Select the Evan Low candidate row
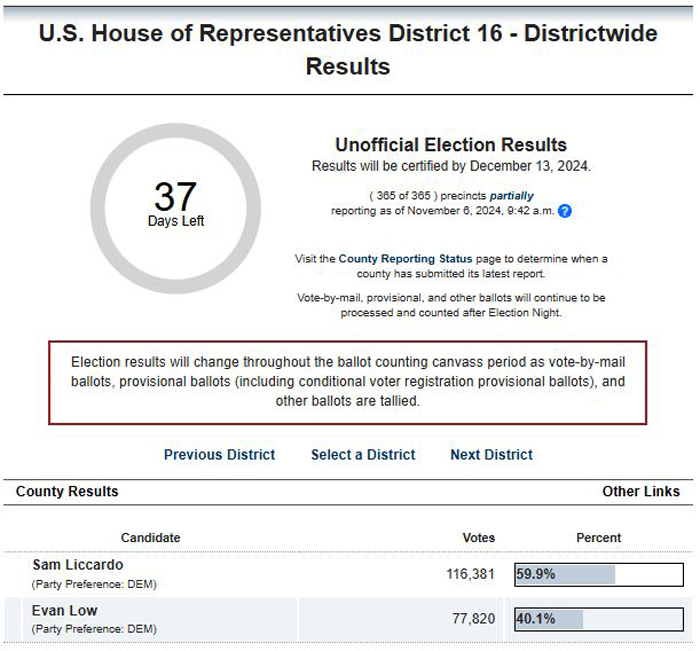The height and width of the screenshot is (651, 700). (x=348, y=619)
